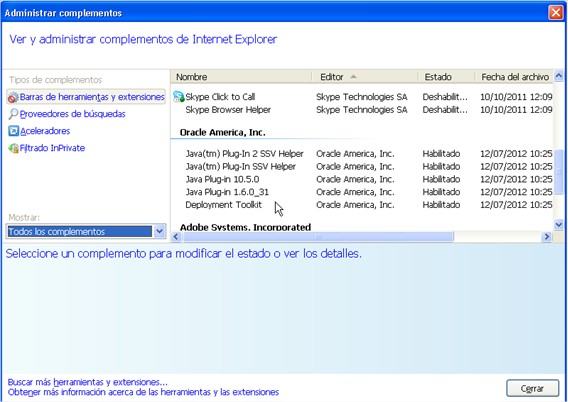Image resolution: width=568 pixels, height=402 pixels.
Task: Open Obtener más información acerca link
Action: click(143, 392)
